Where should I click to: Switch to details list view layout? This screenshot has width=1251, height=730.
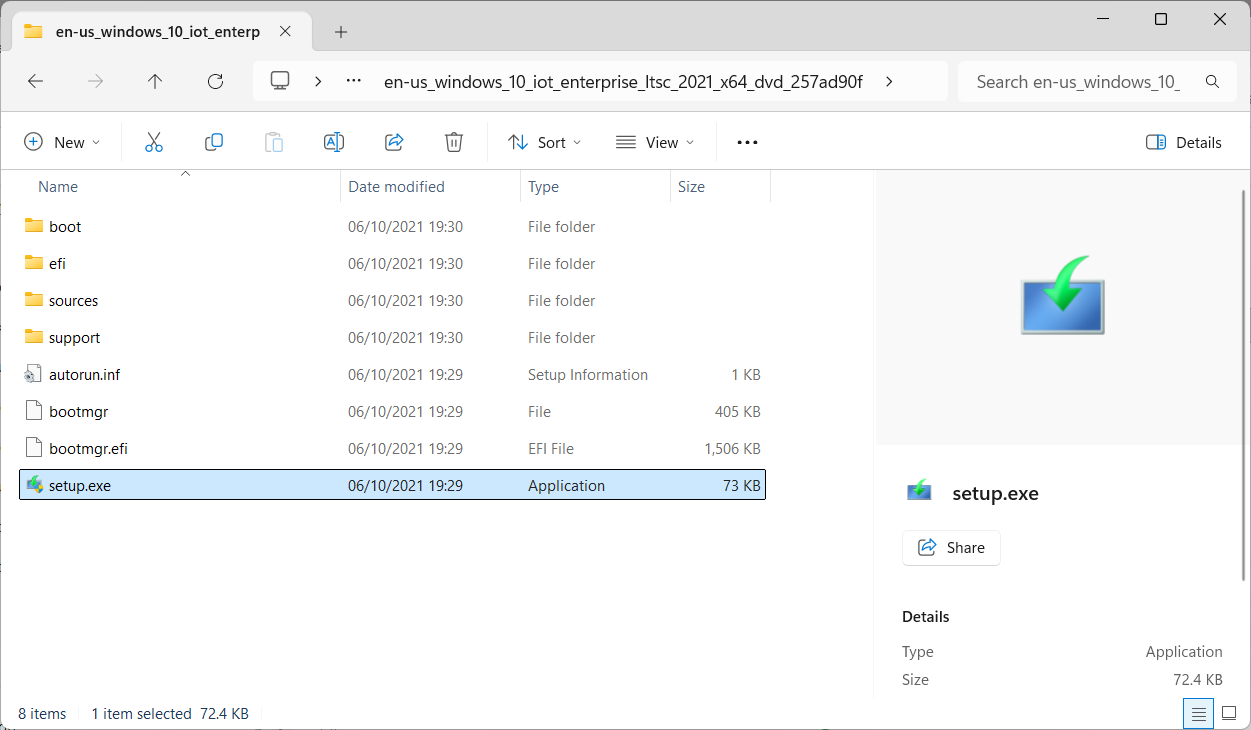[1198, 714]
